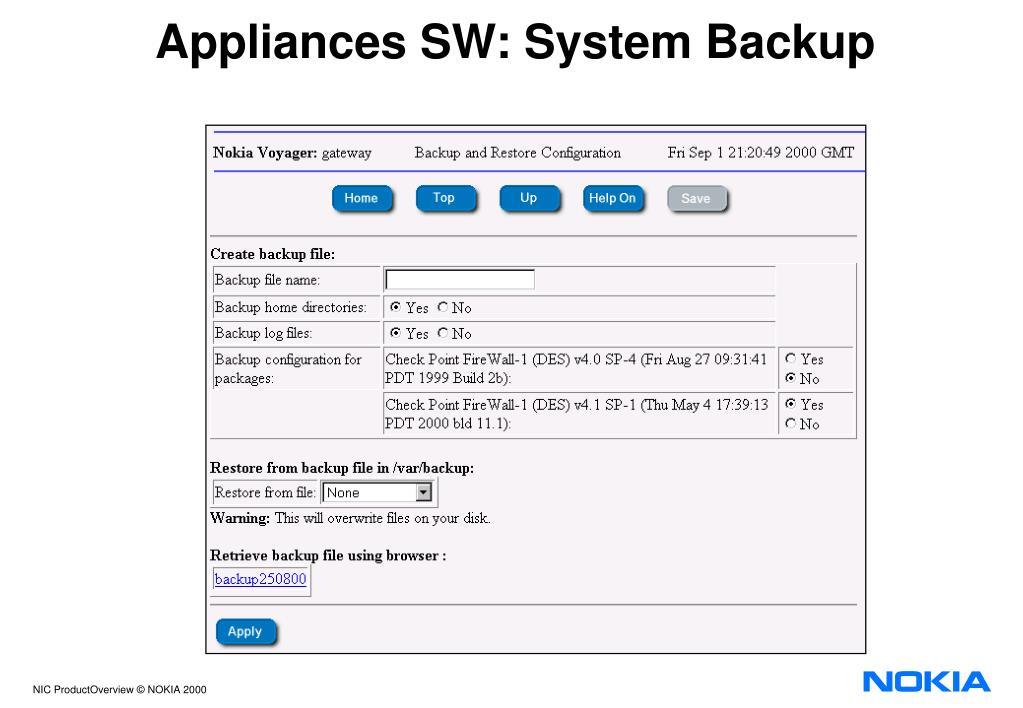Click the Apply button

[245, 631]
